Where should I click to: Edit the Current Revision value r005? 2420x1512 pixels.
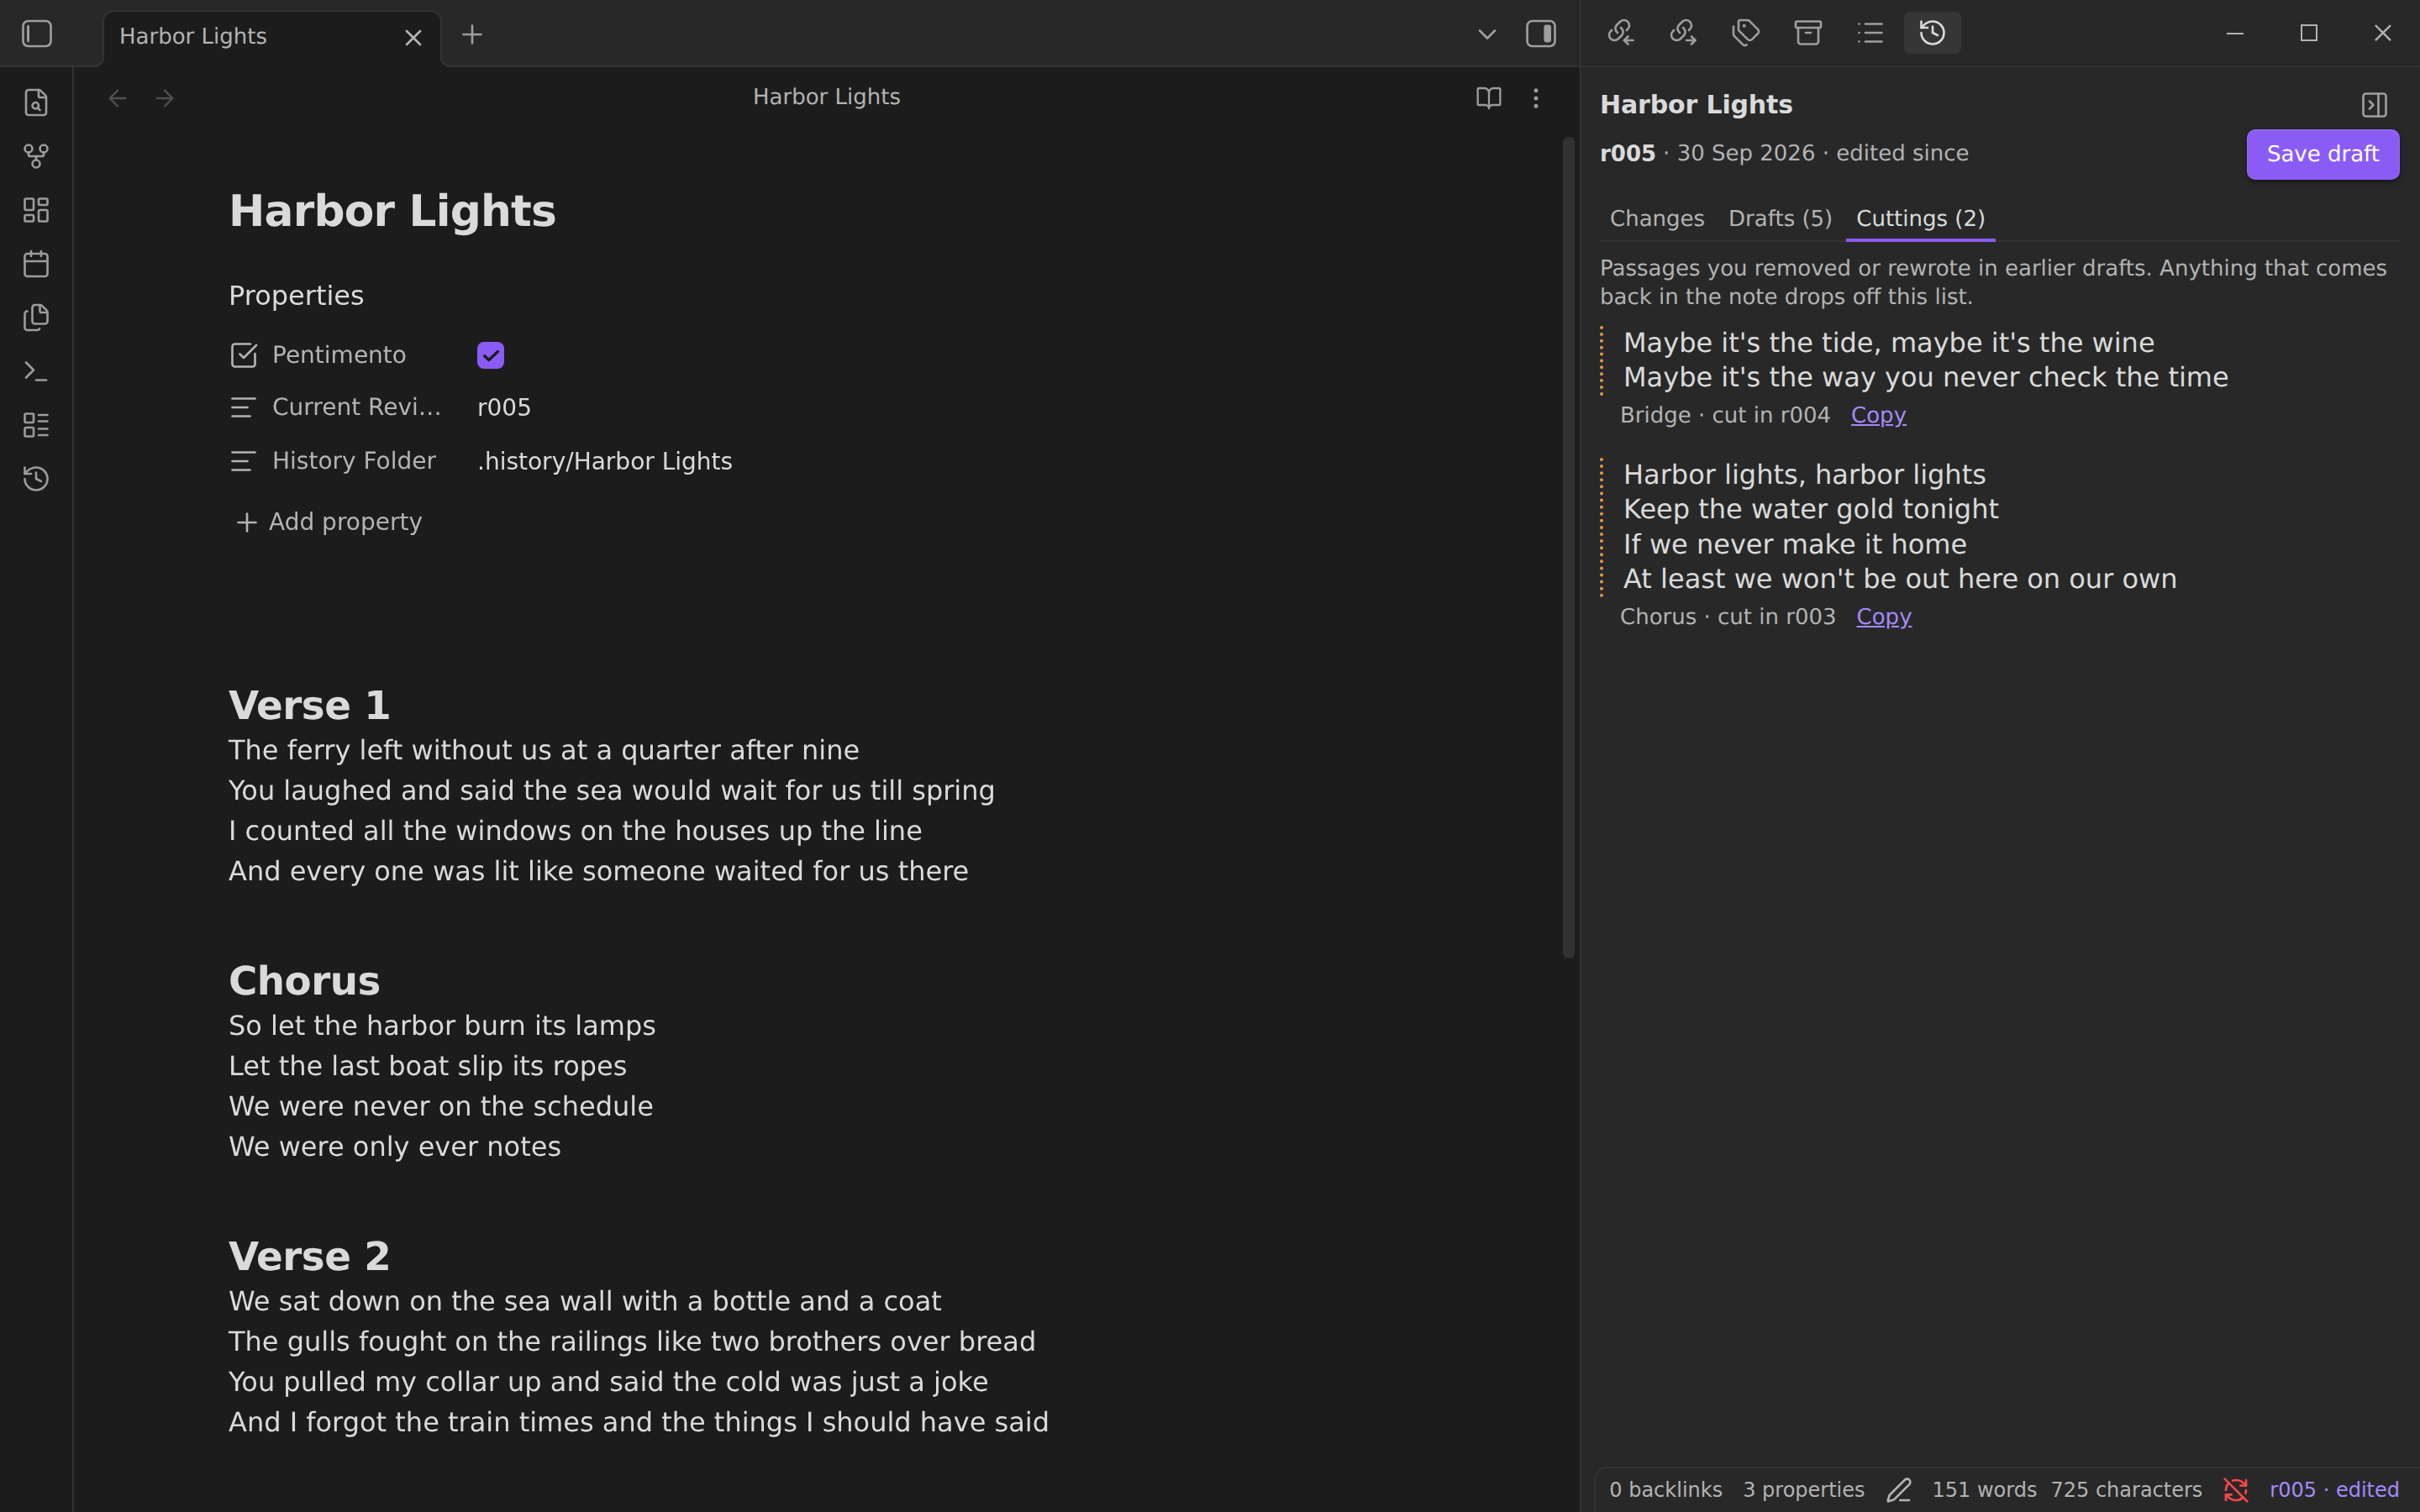click(504, 408)
